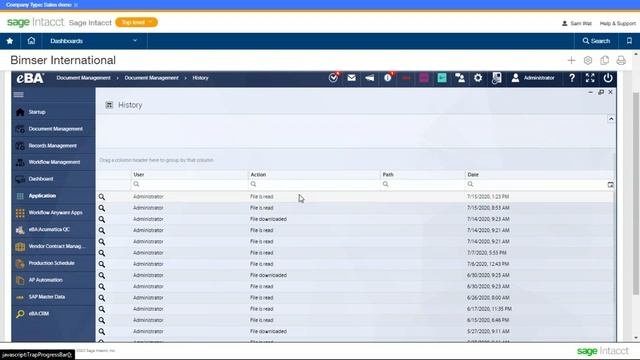Add a component with the plus icon

571,60
